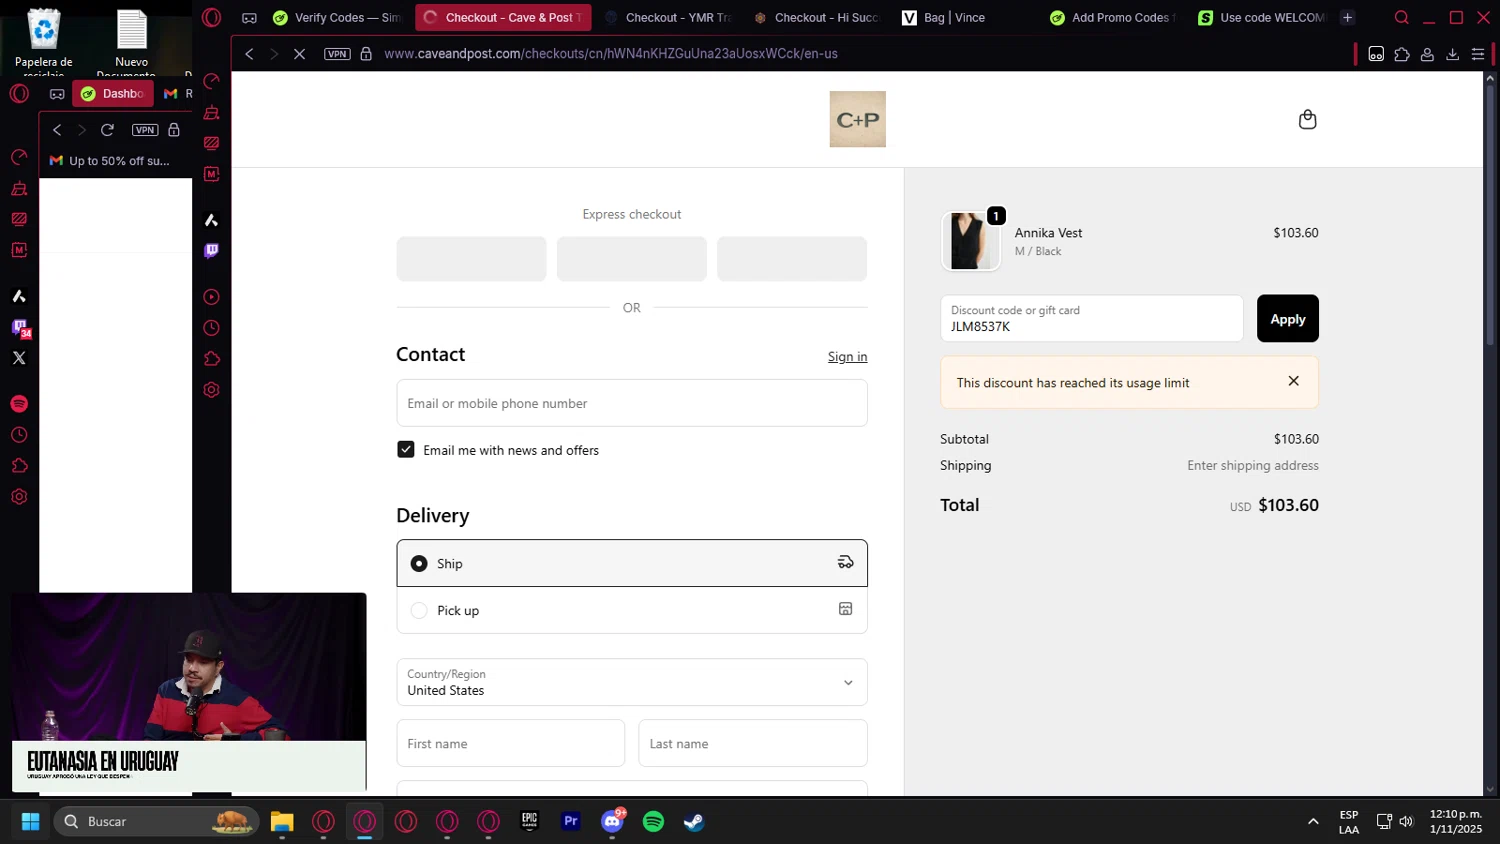
Task: Open the player icon in front window sidebar
Action: (211, 297)
